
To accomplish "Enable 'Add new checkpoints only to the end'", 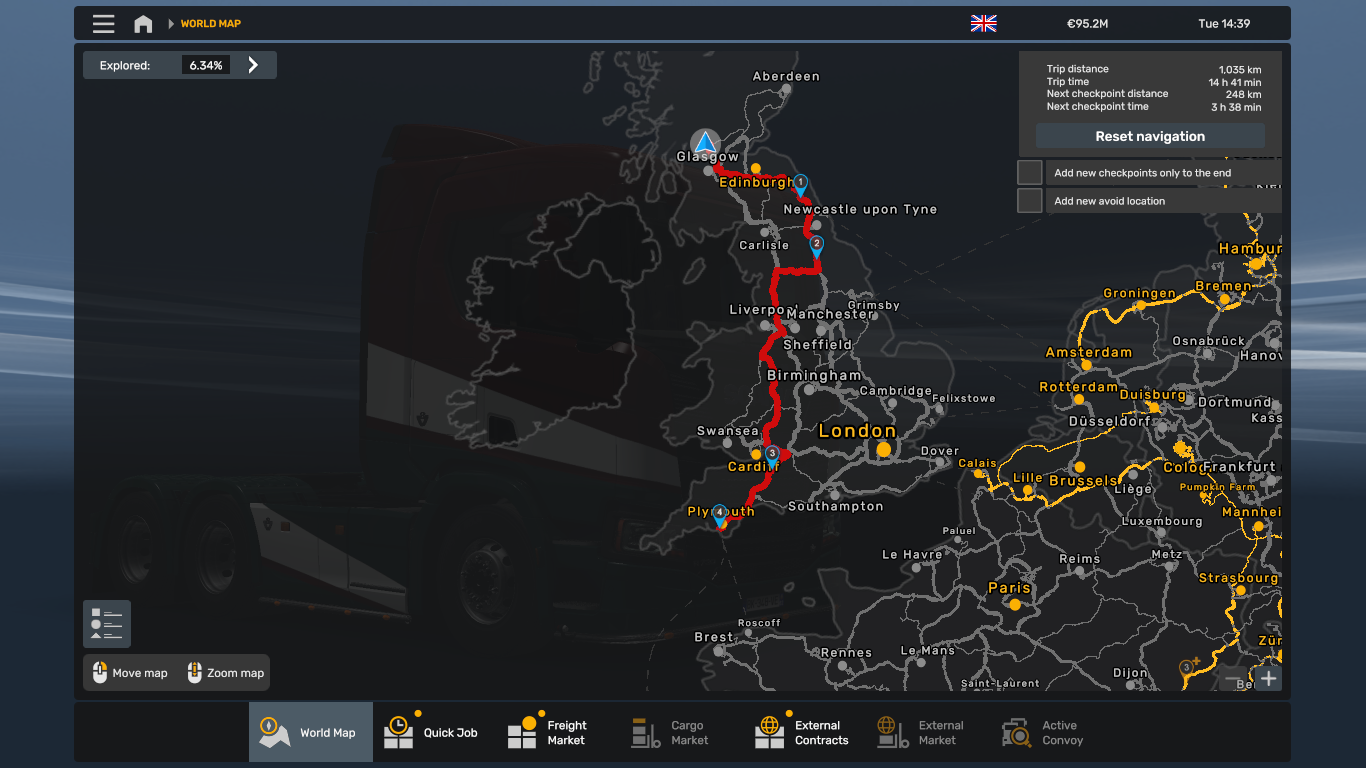I will (x=1030, y=173).
